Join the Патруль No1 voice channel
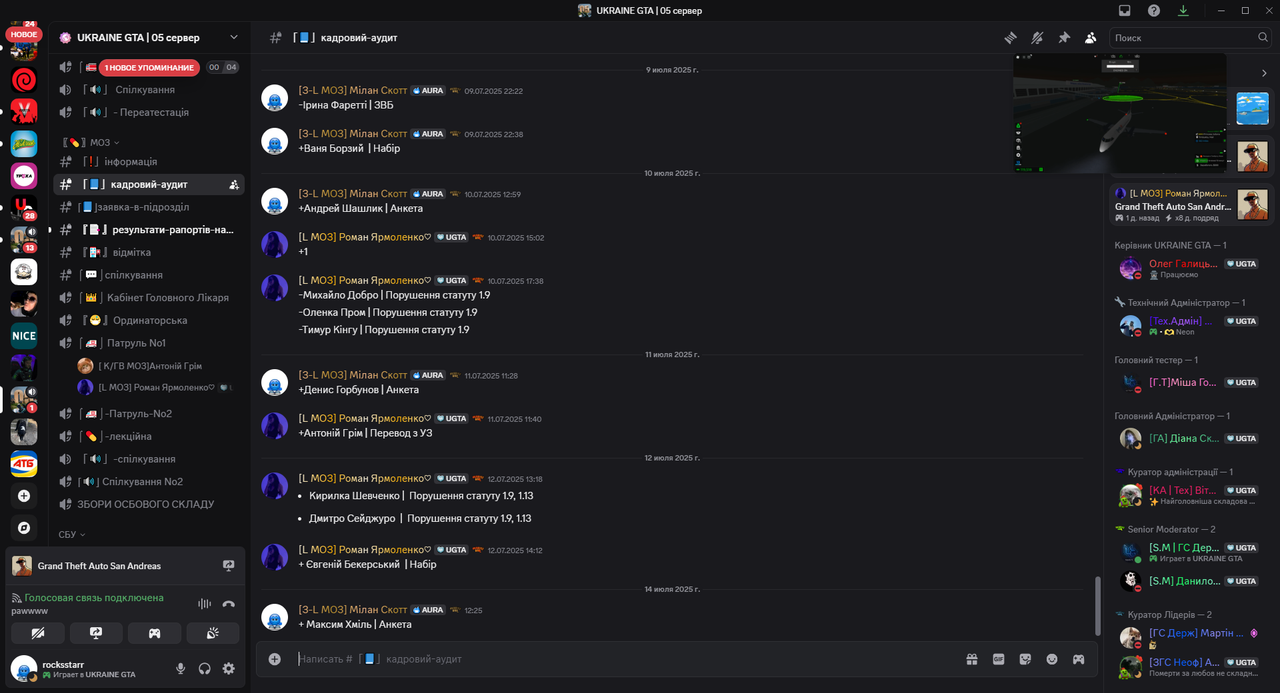 pos(150,343)
